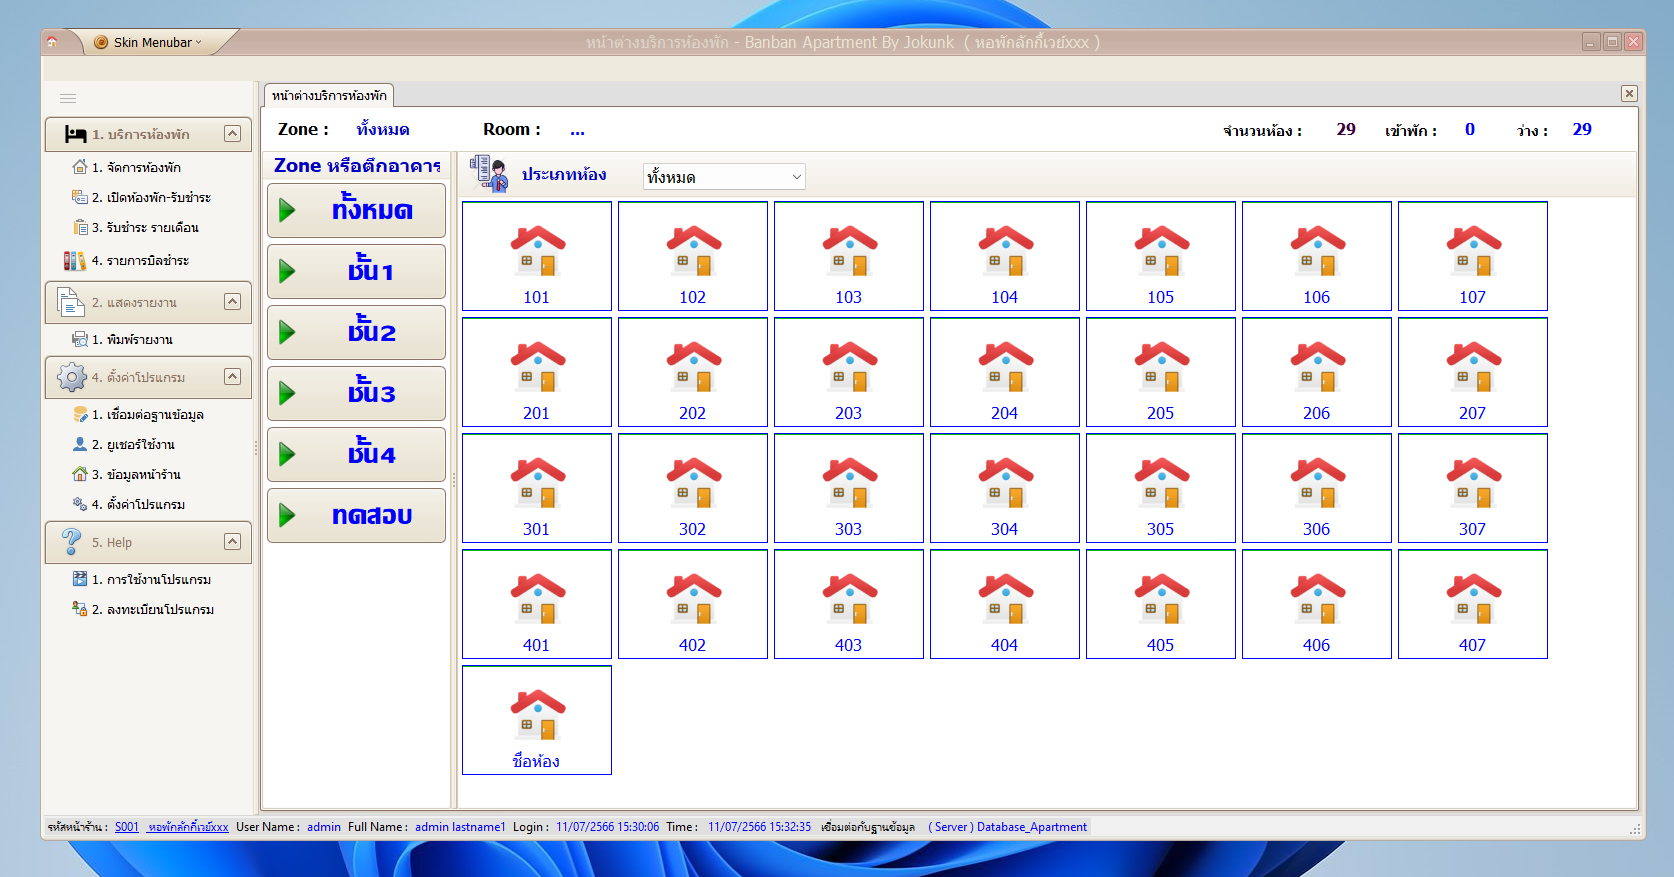Open 1. พิมพ์รายงาน menu item

point(123,339)
